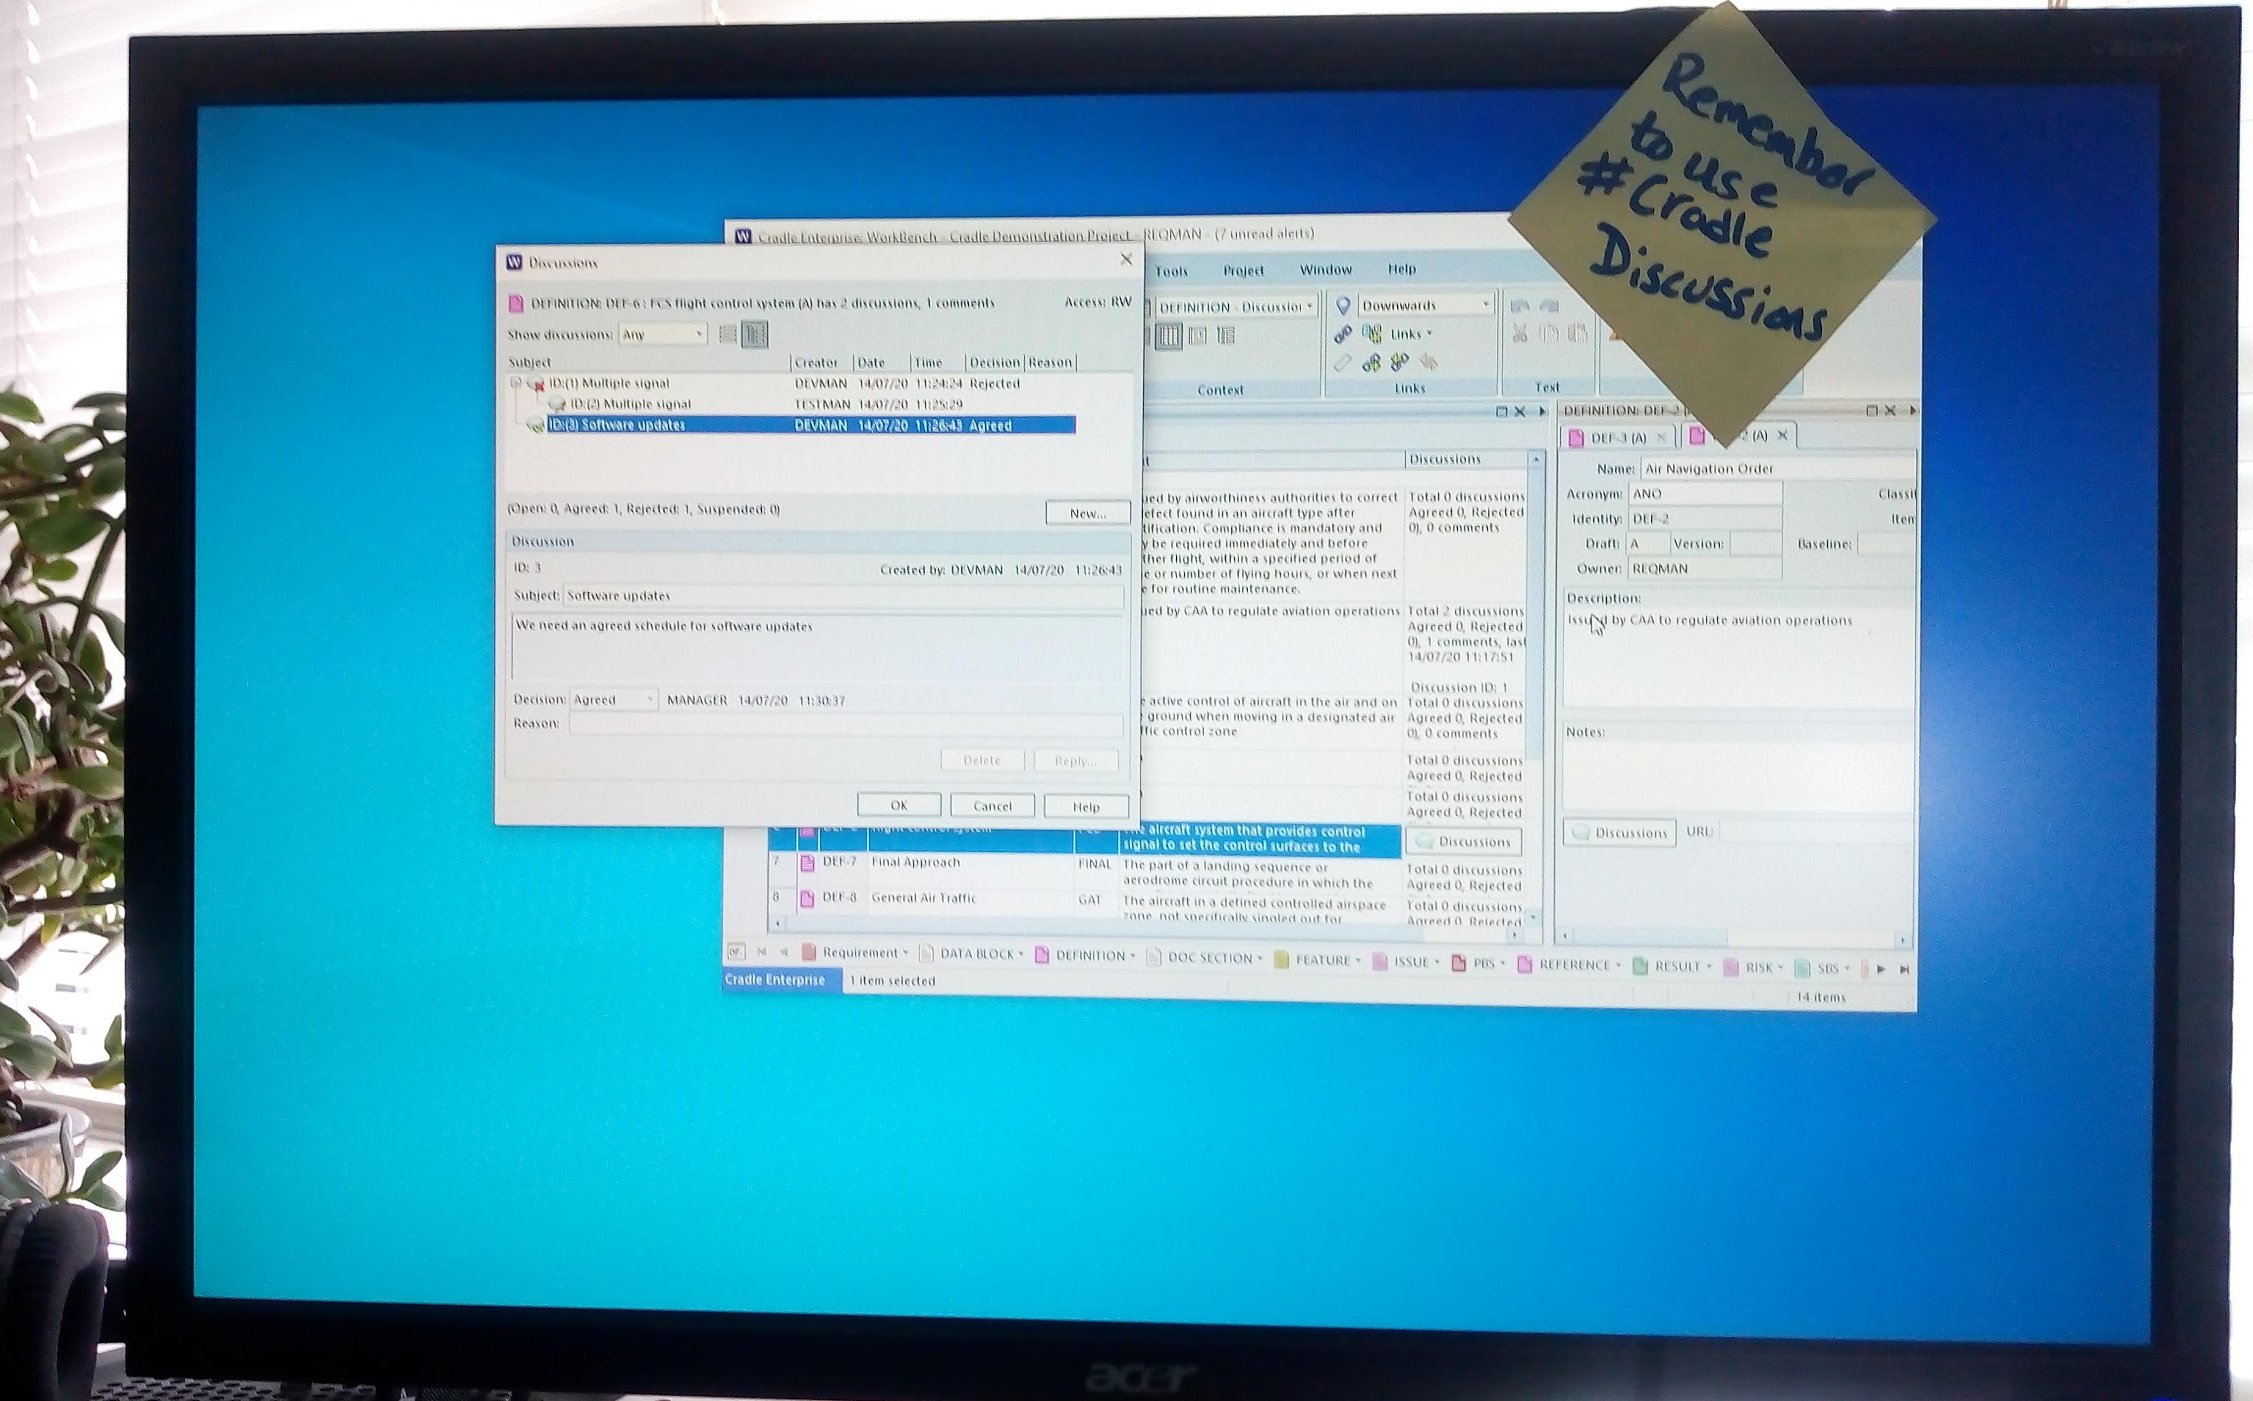Click the Discussions button in the selected table row
The height and width of the screenshot is (1401, 2253).
[1464, 842]
